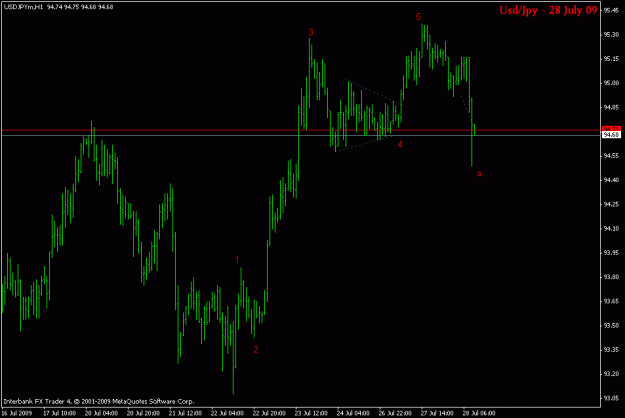Image resolution: width=625 pixels, height=418 pixels.
Task: Click the 93.65 price axis label
Action: 611,301
